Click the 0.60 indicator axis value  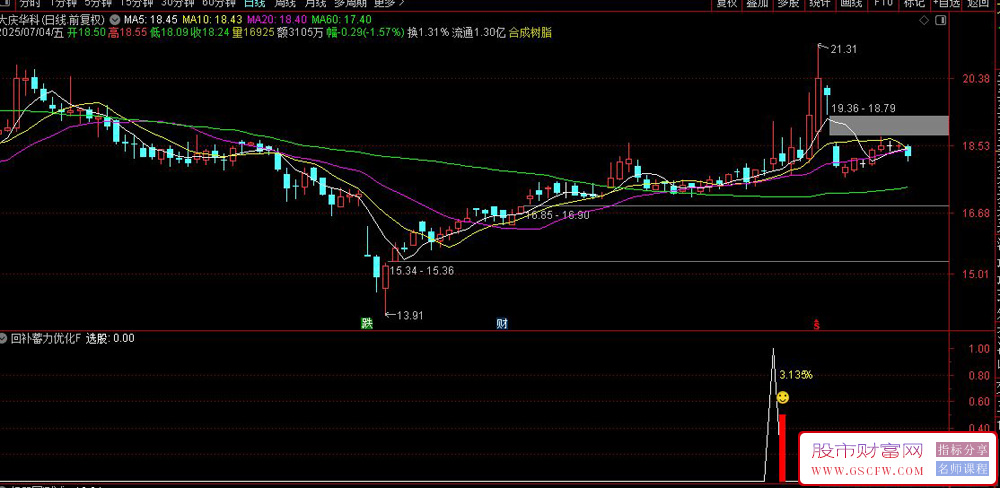[x=978, y=401]
